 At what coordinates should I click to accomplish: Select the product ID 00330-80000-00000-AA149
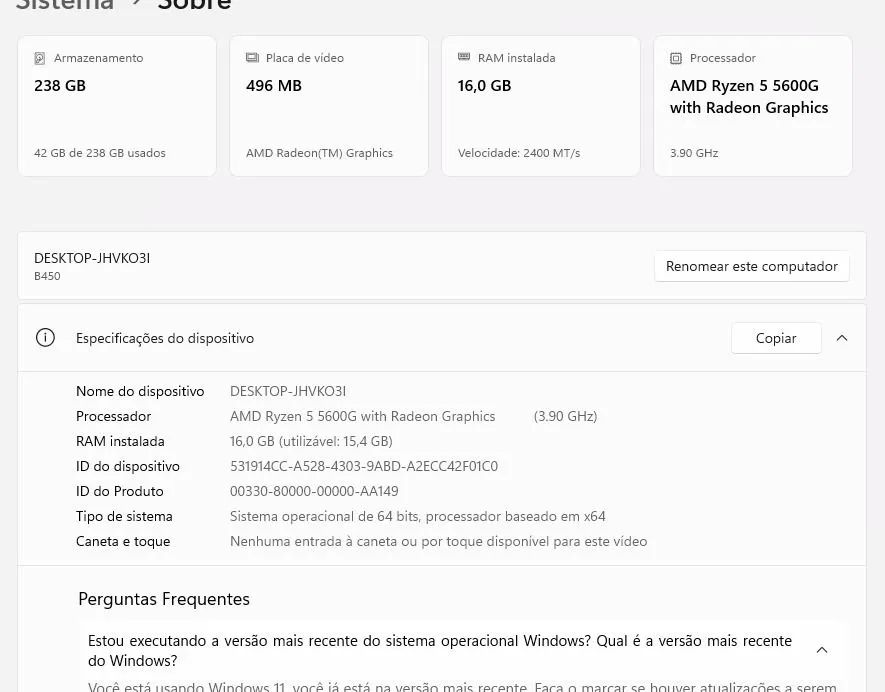tap(314, 491)
